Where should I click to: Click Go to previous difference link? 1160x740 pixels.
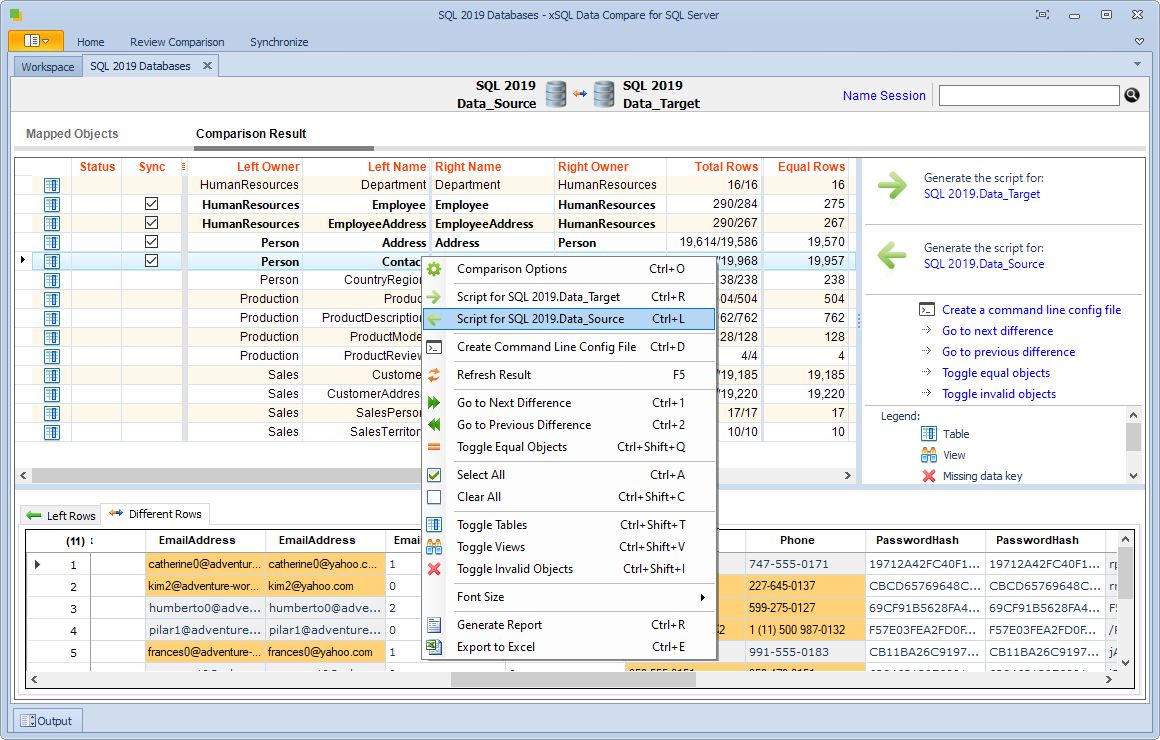pyautogui.click(x=1008, y=352)
